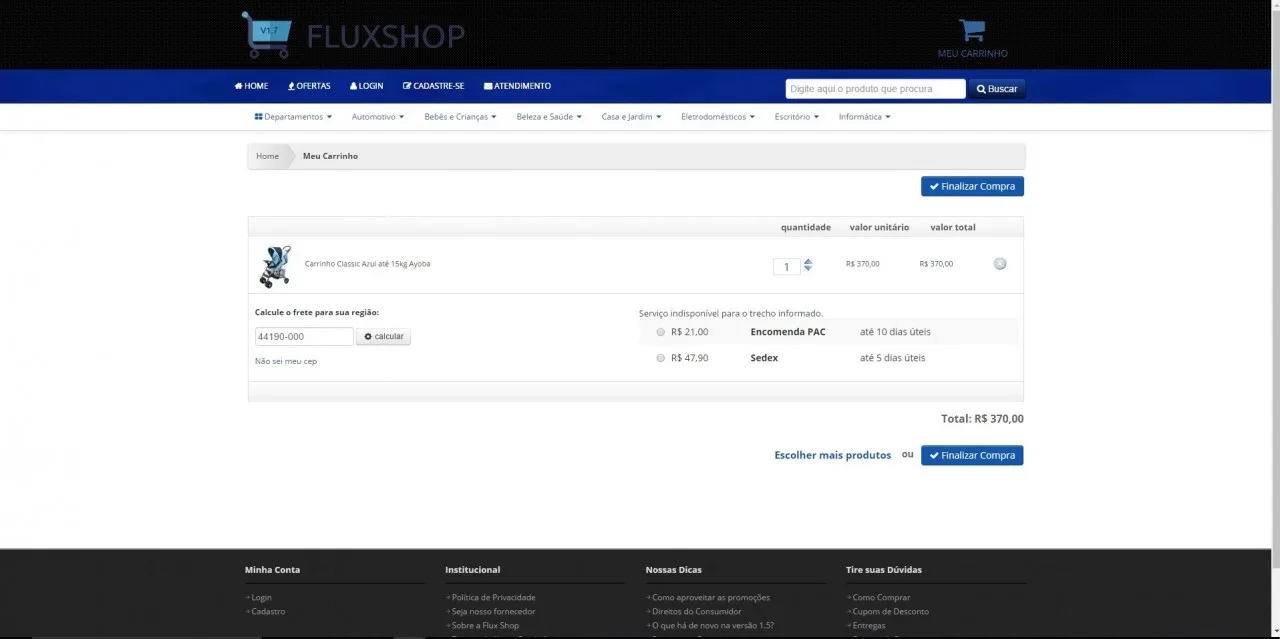Click the Total: R$ 370,00 text
The width and height of the screenshot is (1280, 639).
[982, 419]
